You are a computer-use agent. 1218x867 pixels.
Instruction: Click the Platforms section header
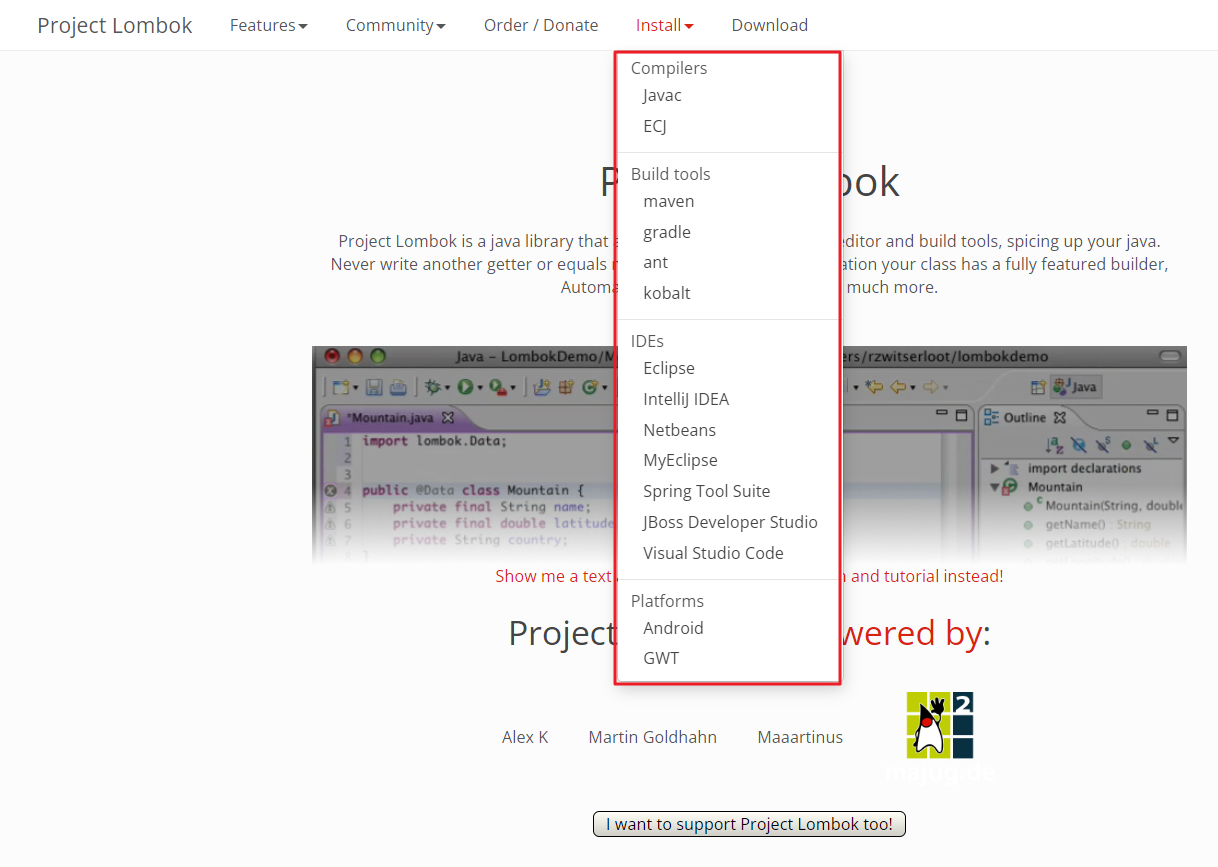point(667,601)
